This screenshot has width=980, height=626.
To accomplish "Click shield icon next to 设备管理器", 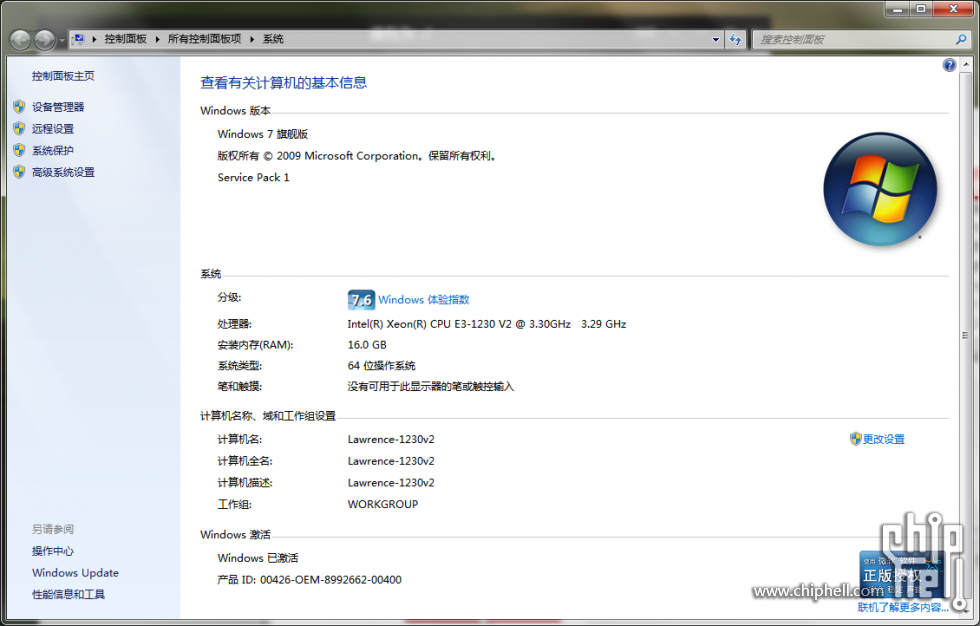I will click(19, 107).
